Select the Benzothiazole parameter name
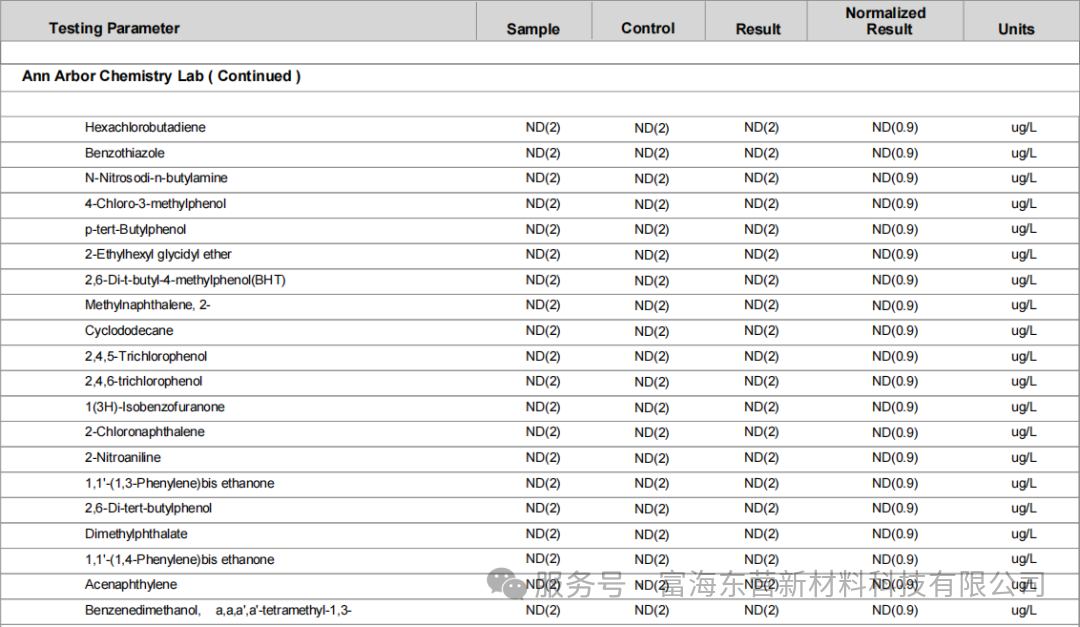The width and height of the screenshot is (1080, 627). (125, 153)
